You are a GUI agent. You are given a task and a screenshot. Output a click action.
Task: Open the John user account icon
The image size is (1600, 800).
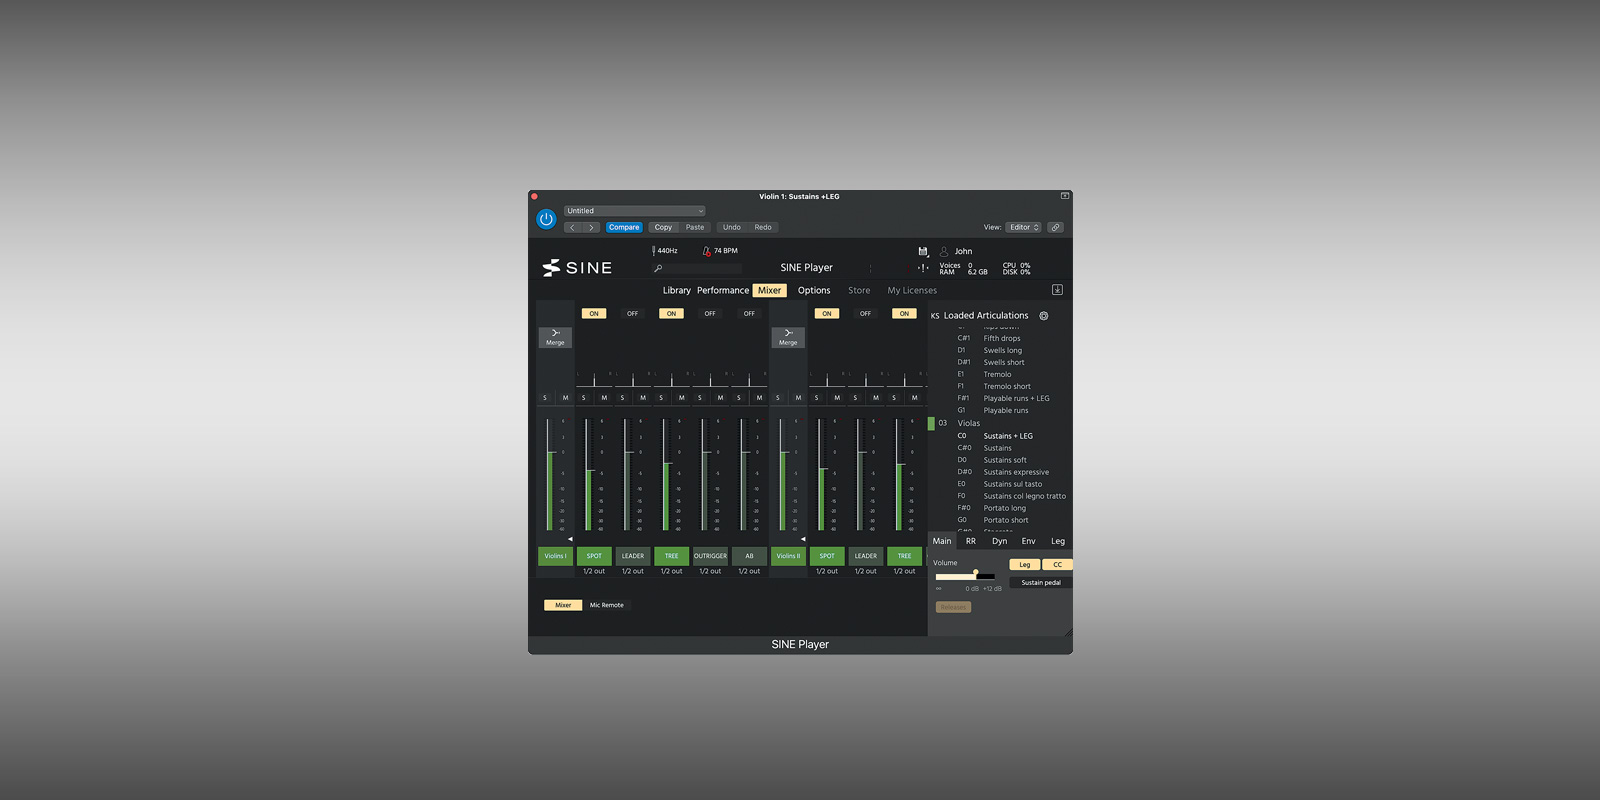pos(943,251)
